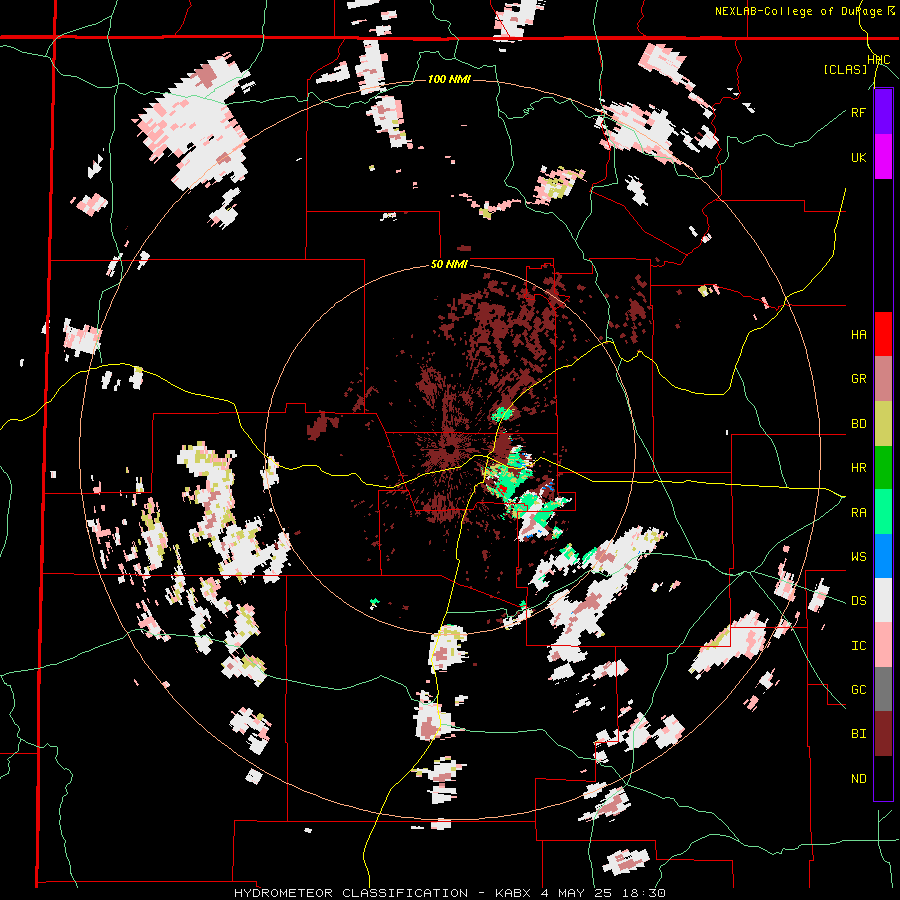Click the 100 NMI range ring label
900x900 pixels.
point(449,79)
